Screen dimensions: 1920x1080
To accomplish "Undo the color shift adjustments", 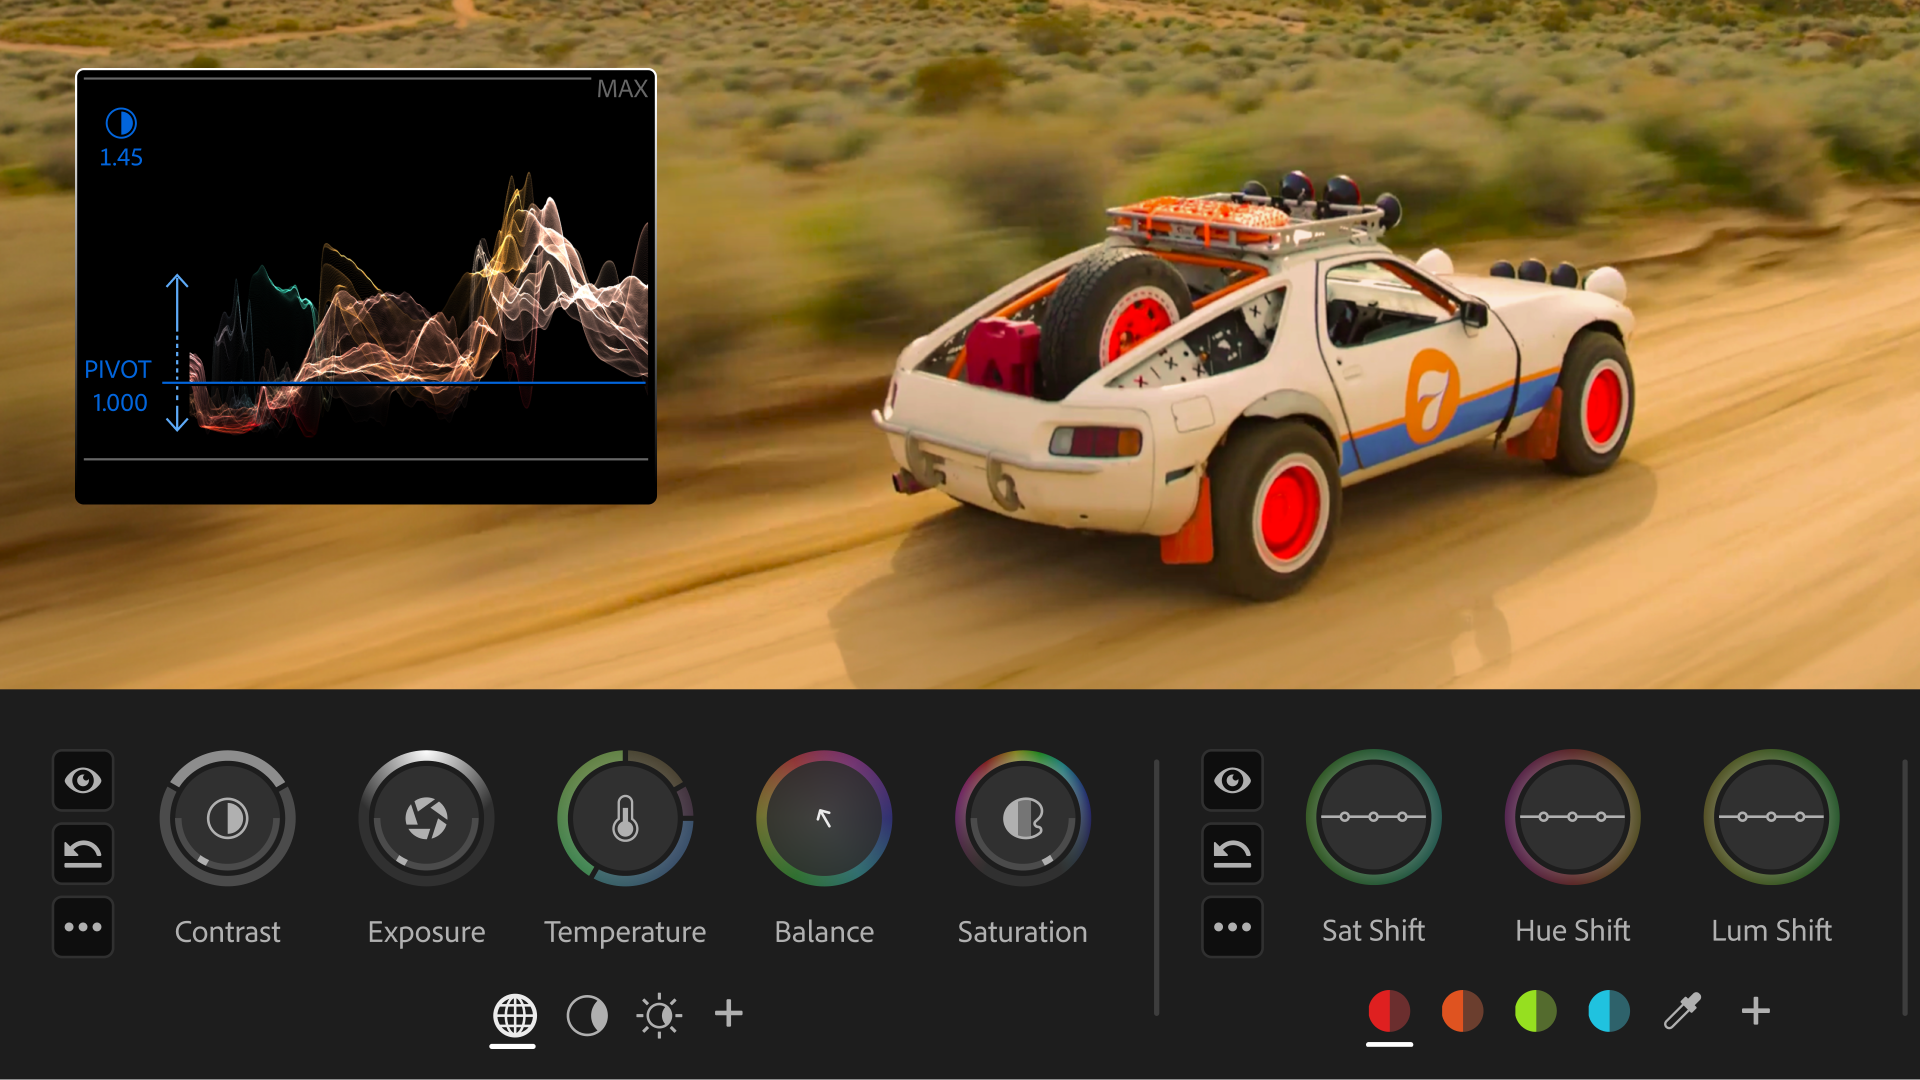I will (1232, 854).
